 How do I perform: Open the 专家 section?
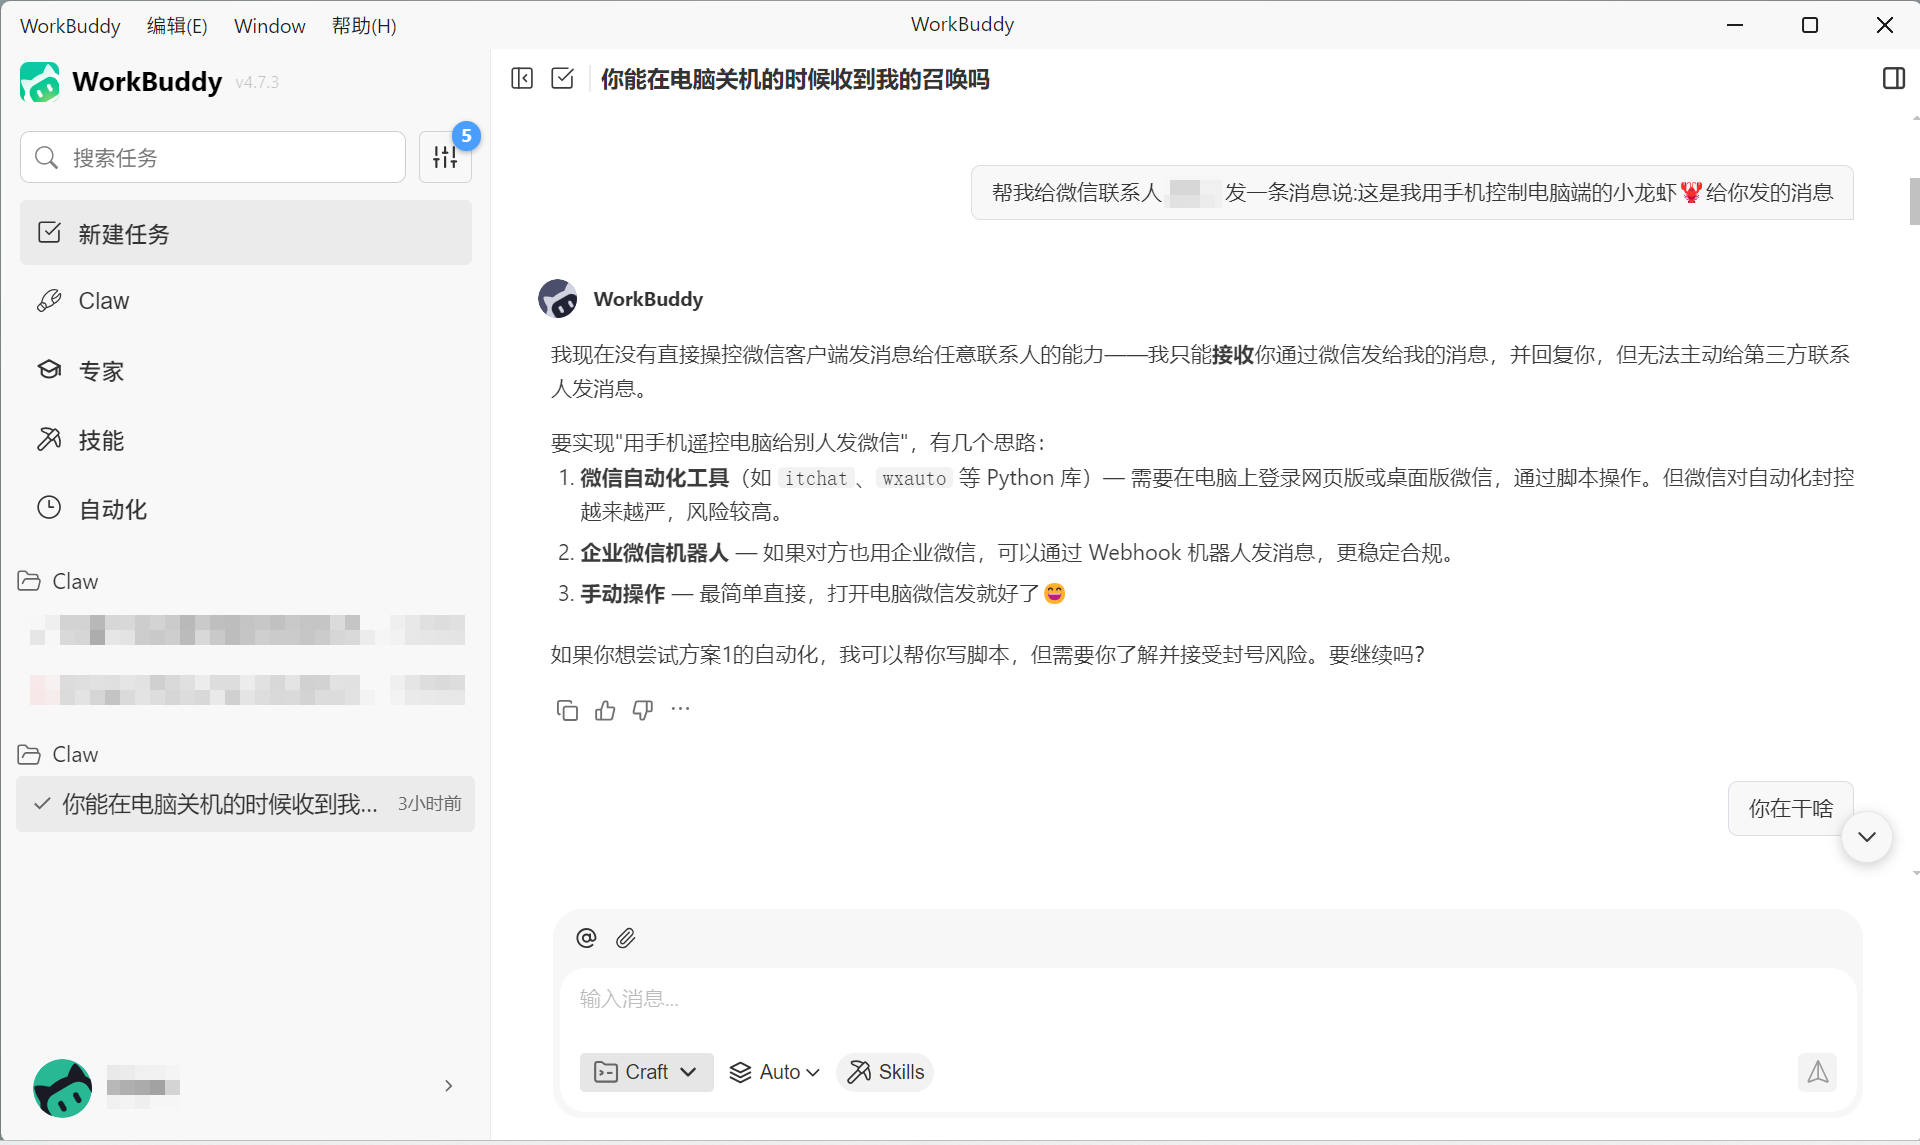246,371
